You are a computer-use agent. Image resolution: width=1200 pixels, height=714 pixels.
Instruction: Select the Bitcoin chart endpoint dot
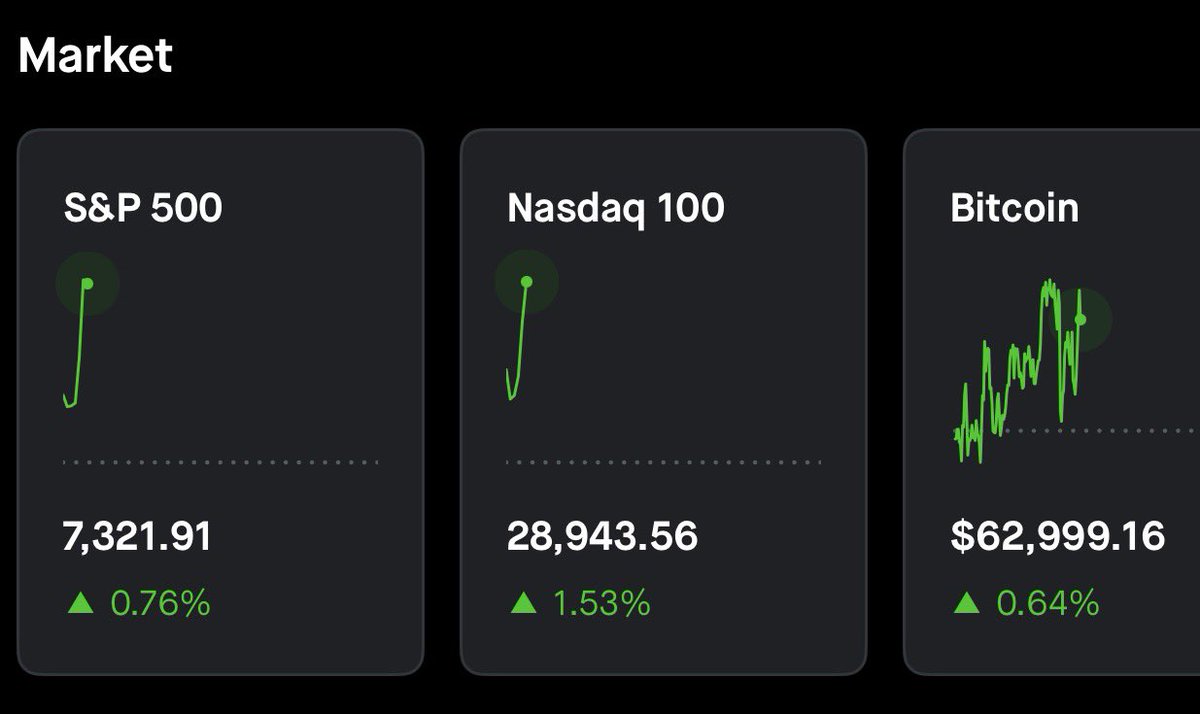pyautogui.click(x=1080, y=320)
